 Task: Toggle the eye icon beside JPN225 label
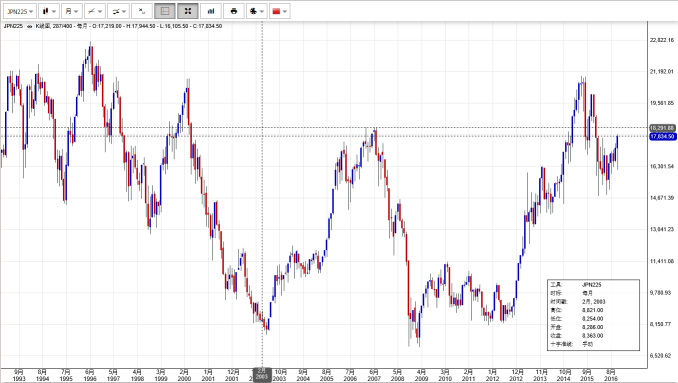tap(29, 26)
